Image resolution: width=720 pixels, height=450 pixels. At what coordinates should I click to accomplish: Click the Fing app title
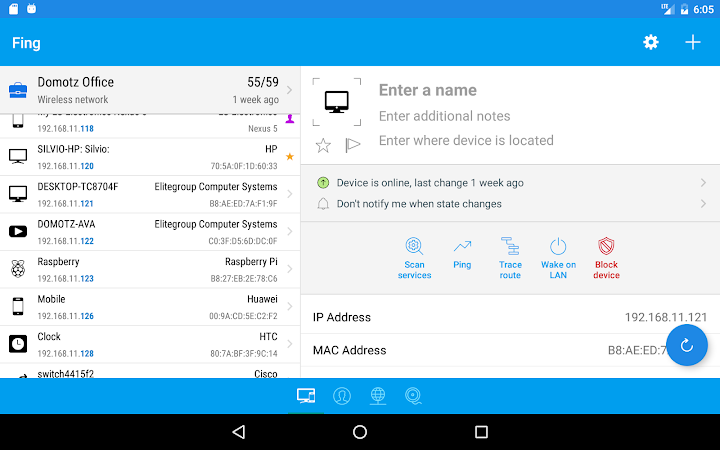point(26,43)
